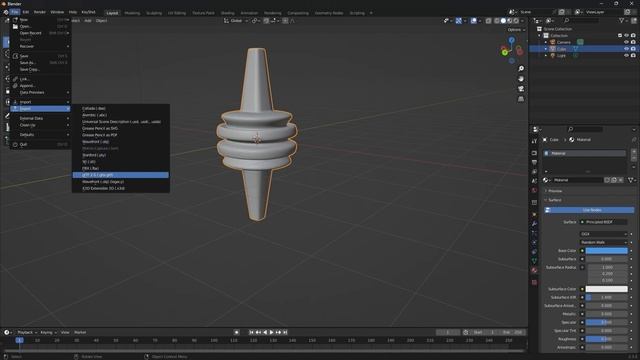
Task: Open the Texture properties tab
Action: click(x=534, y=282)
